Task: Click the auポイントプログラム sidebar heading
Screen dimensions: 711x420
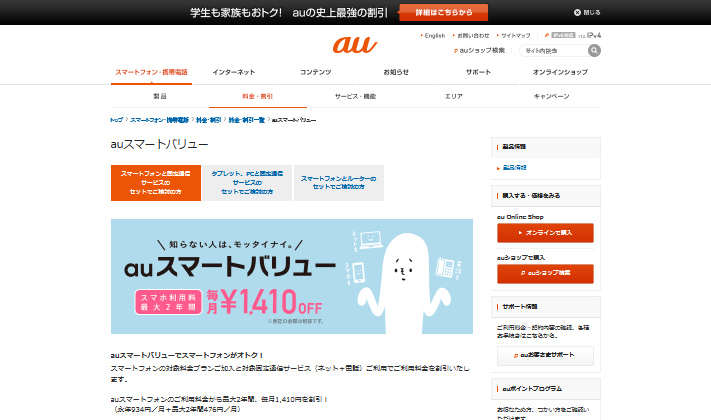Action: [532, 389]
